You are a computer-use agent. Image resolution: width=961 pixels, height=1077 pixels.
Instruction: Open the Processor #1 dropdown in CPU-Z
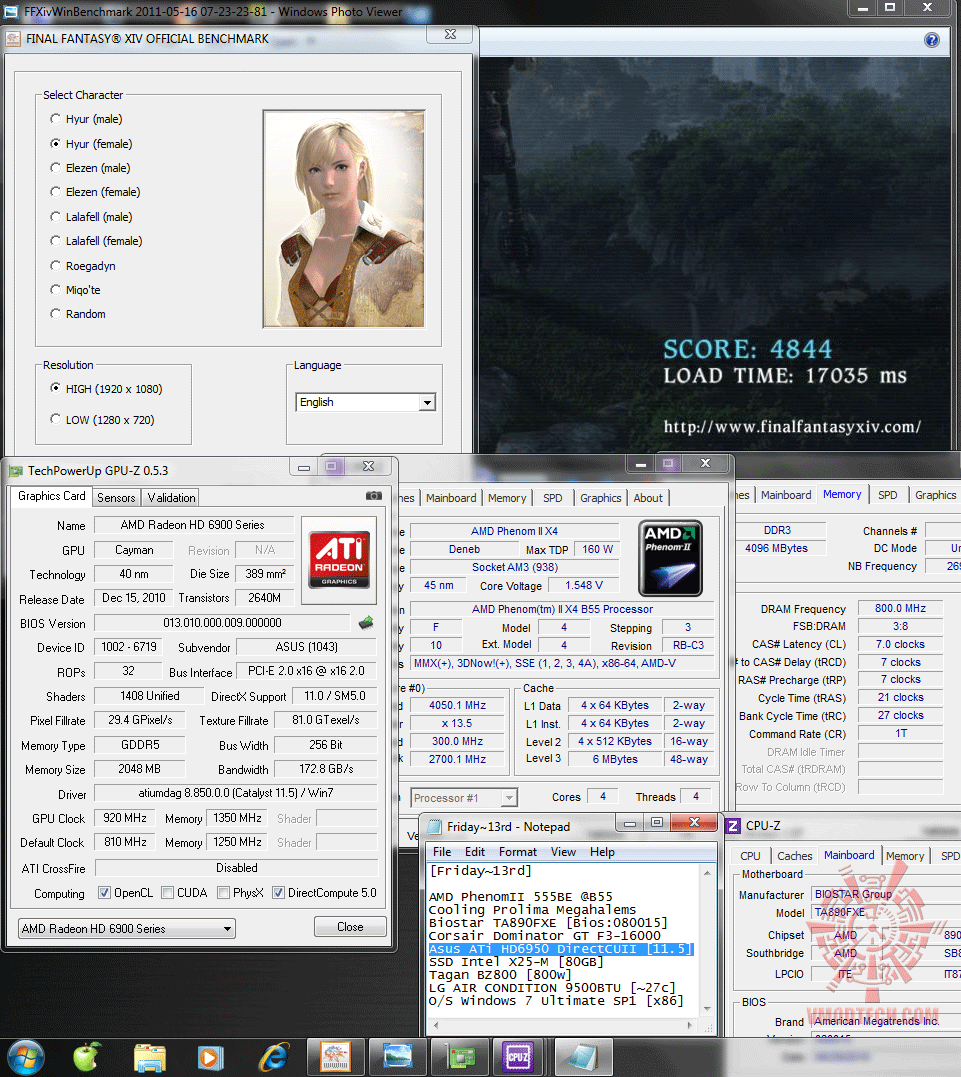(464, 797)
